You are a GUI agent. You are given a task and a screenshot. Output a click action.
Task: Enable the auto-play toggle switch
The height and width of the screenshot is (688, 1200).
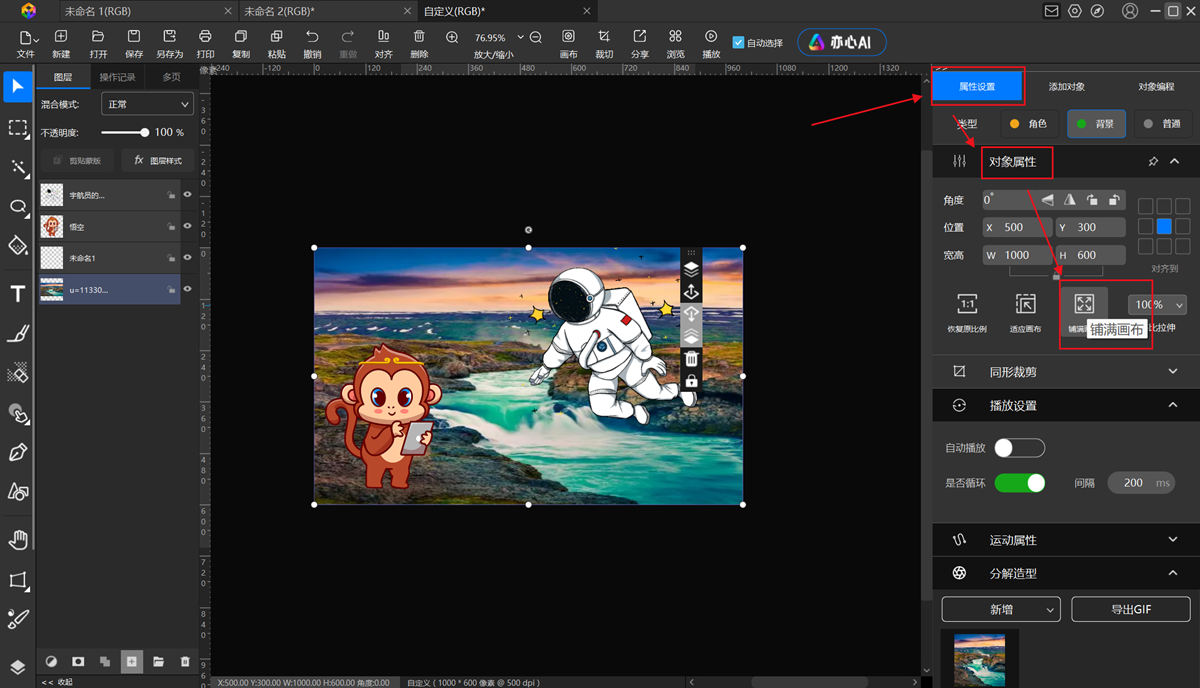(1019, 448)
